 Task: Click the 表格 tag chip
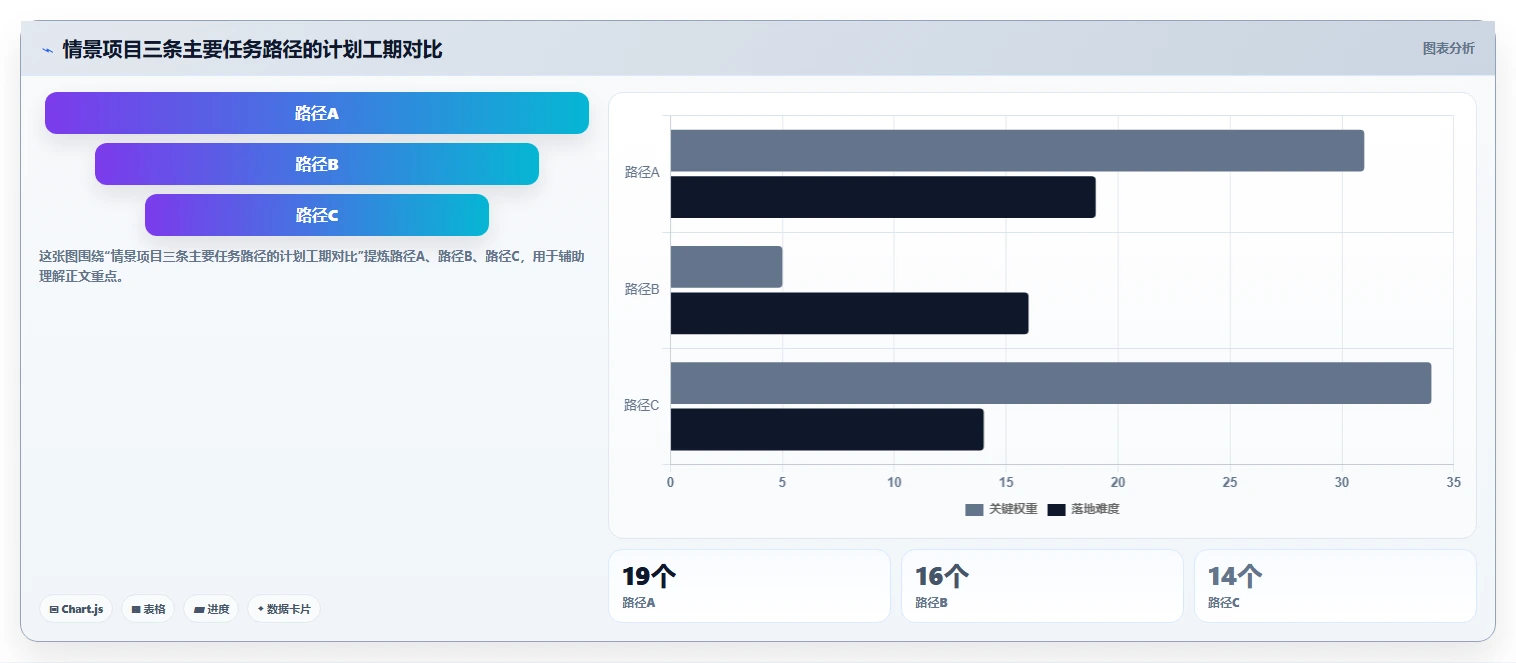[148, 609]
